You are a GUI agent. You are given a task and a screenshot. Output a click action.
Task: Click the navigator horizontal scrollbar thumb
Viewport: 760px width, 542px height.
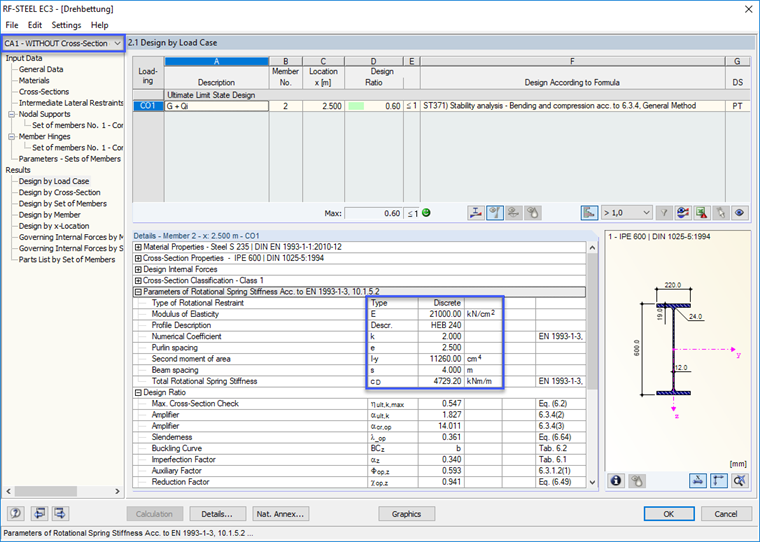pos(46,491)
